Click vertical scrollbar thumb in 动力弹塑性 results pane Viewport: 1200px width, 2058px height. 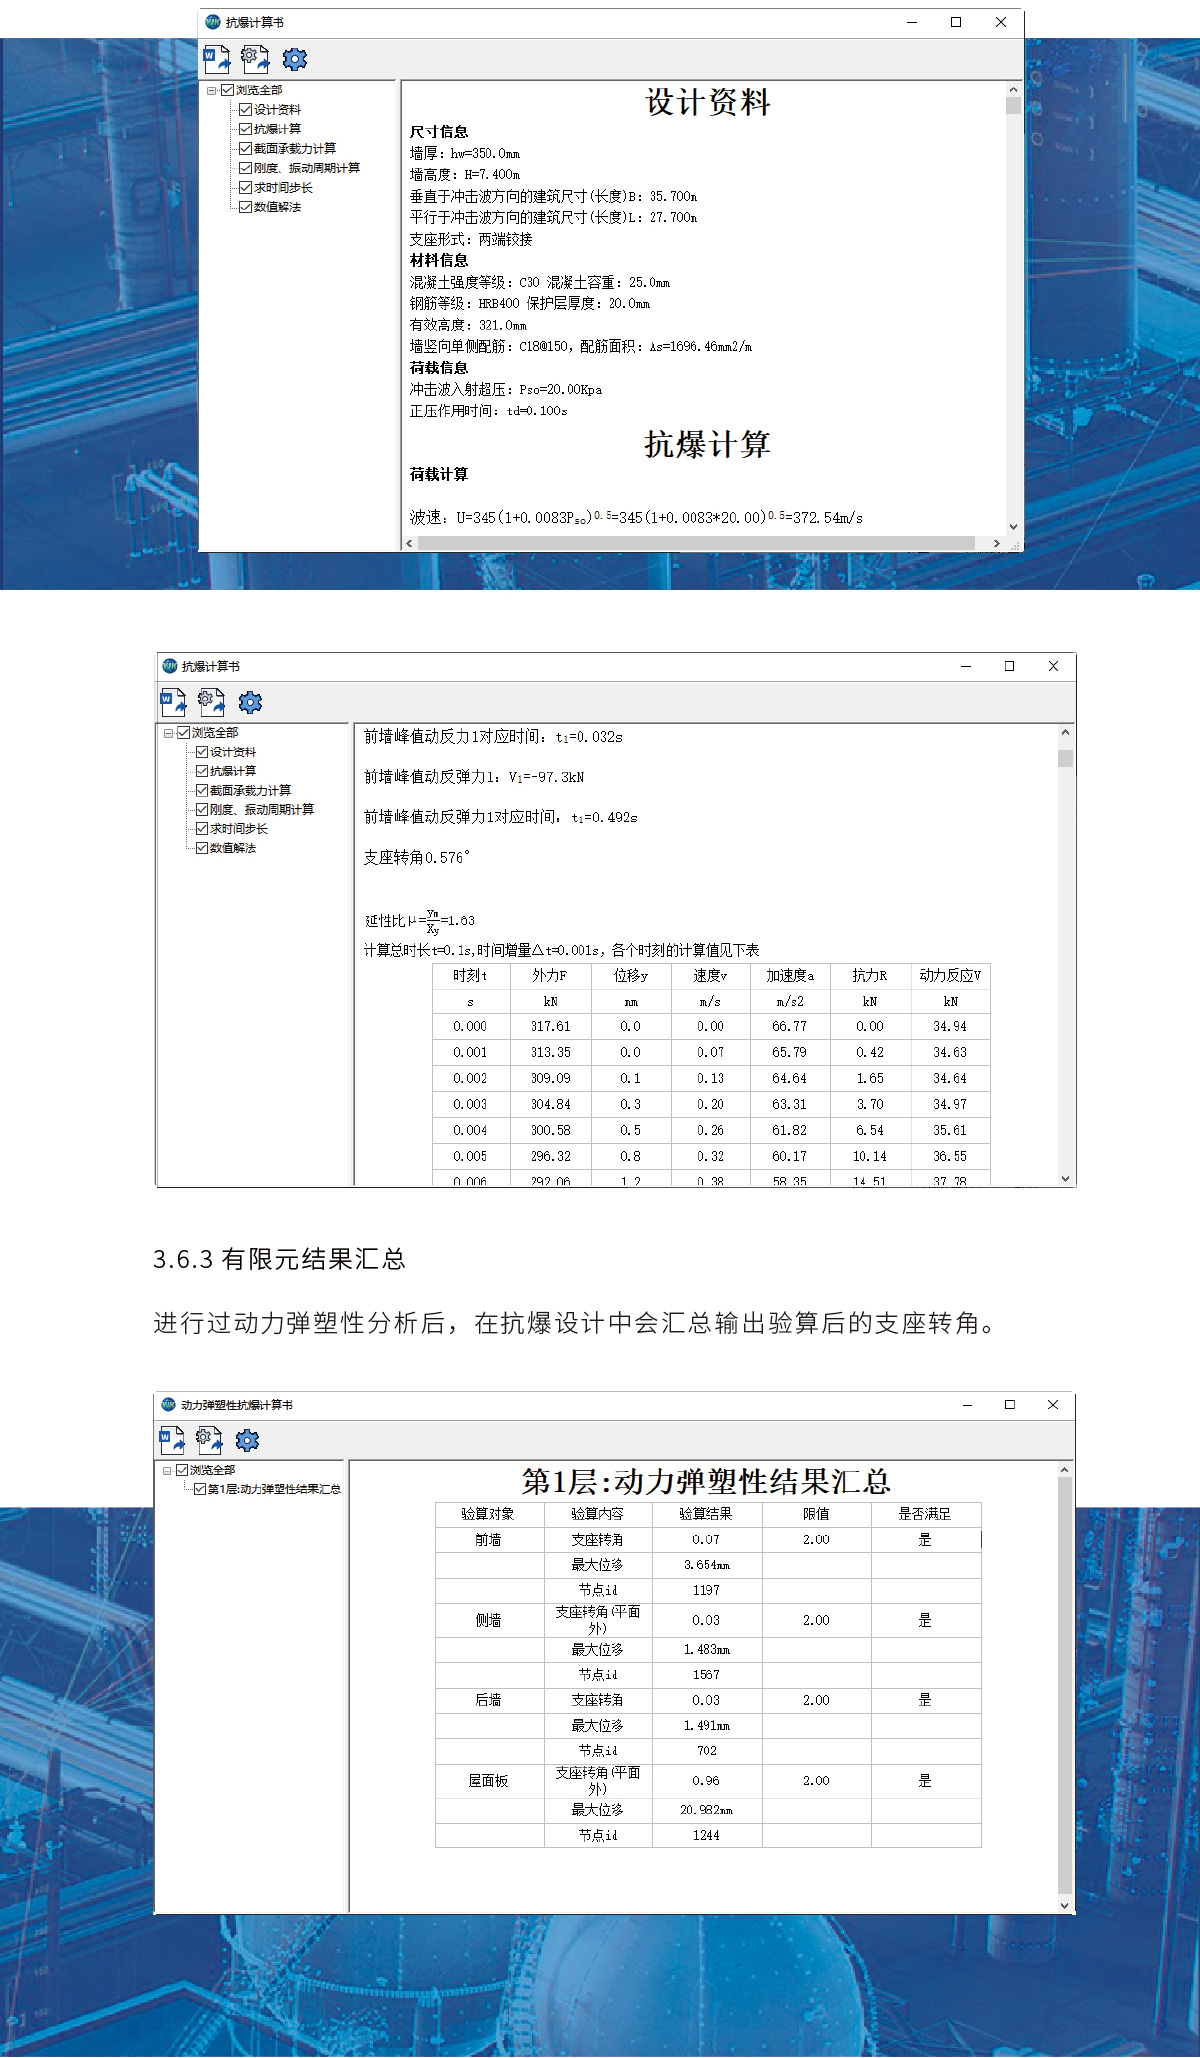tap(1064, 1685)
